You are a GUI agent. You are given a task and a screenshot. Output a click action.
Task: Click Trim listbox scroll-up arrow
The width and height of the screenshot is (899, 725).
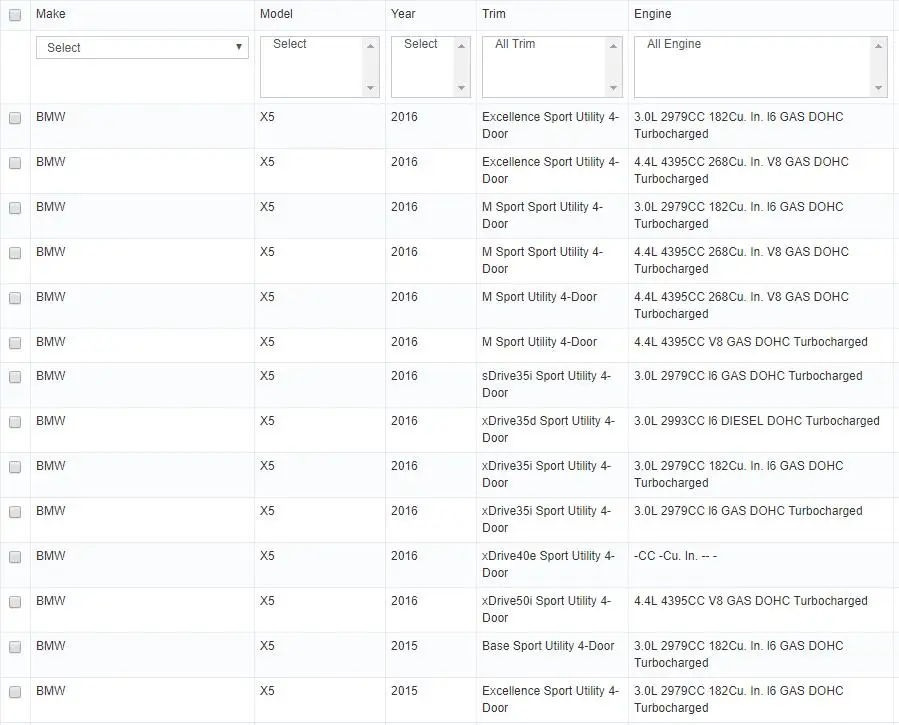pos(613,46)
